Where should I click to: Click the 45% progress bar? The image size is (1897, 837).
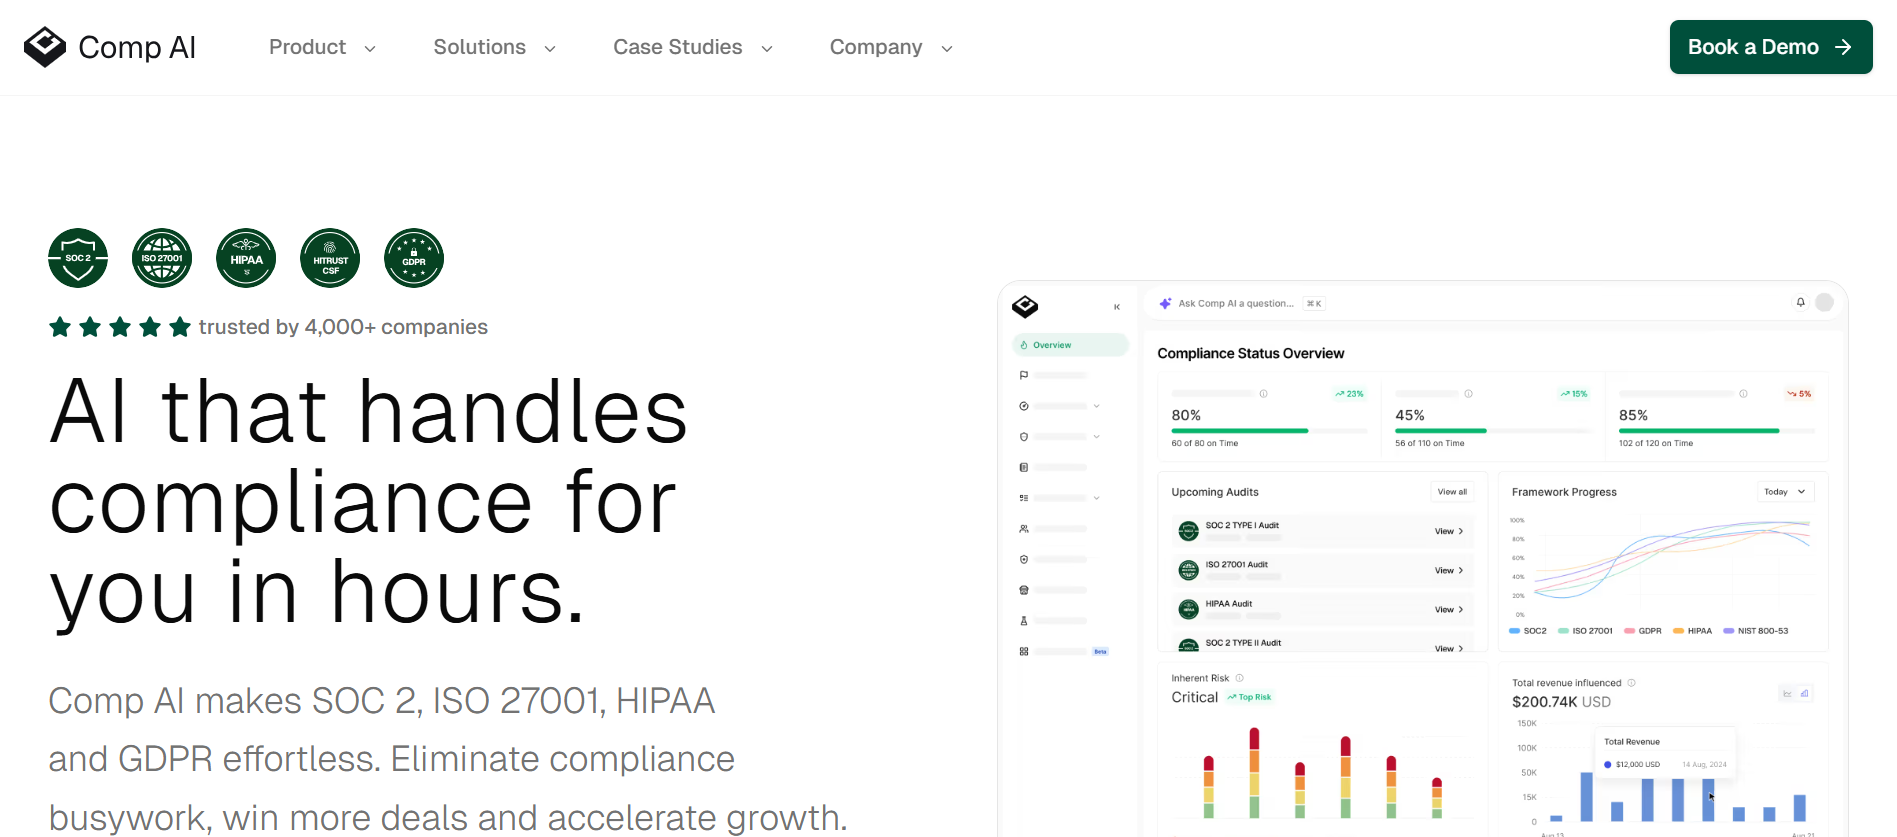pyautogui.click(x=1493, y=431)
